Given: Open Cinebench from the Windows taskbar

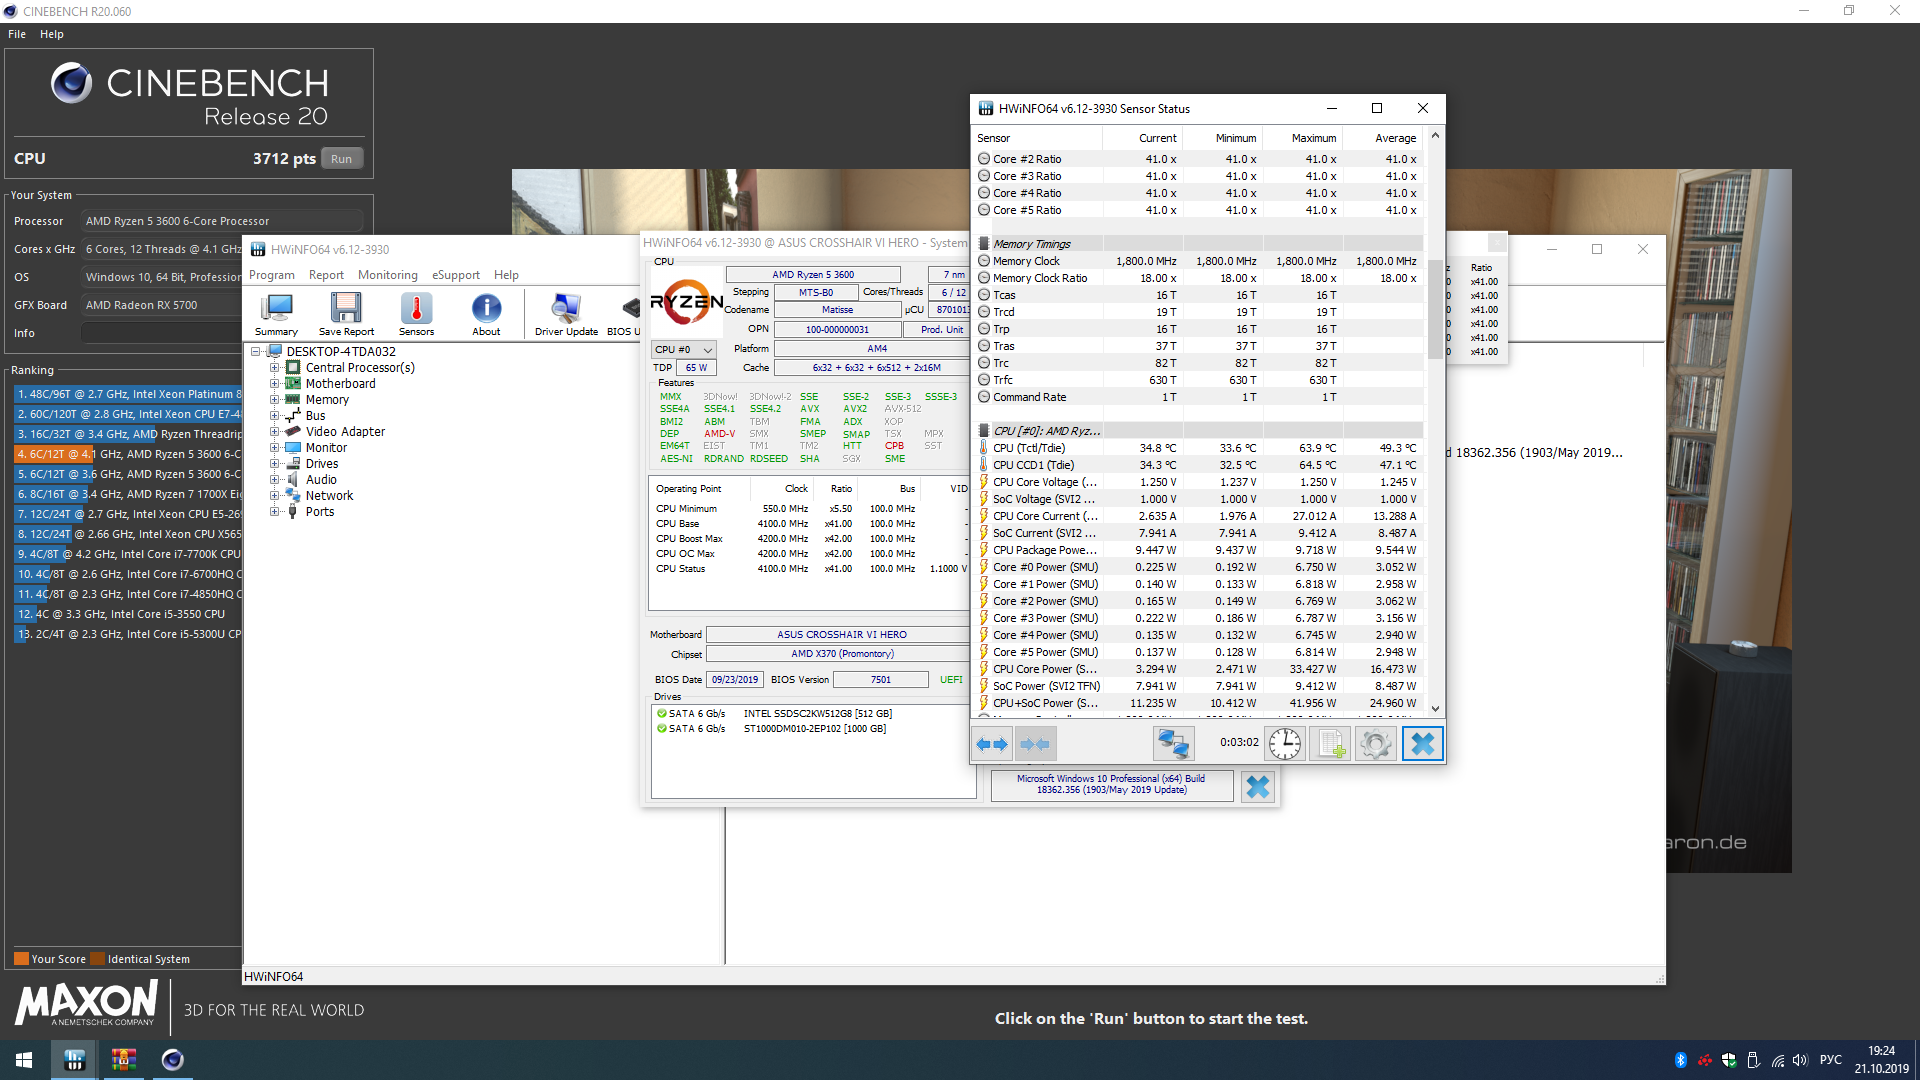Looking at the screenshot, I should [x=172, y=1060].
